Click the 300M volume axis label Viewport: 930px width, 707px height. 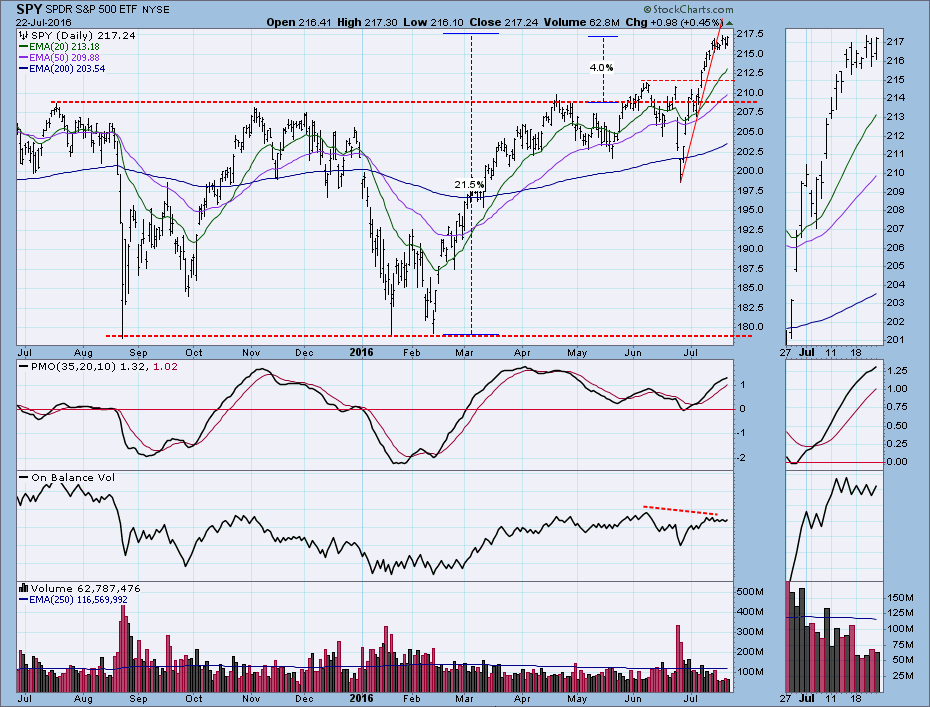point(750,632)
